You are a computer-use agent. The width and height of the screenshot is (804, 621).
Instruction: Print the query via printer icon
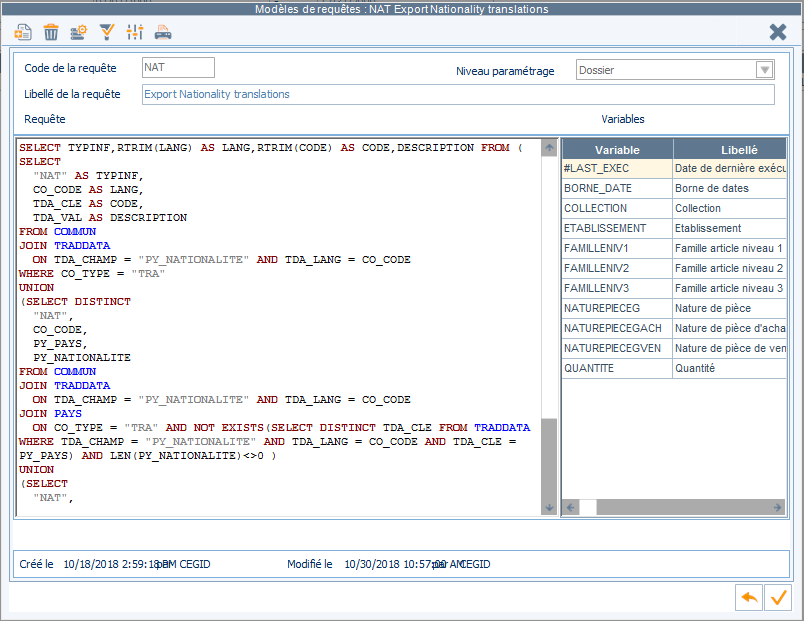tap(163, 32)
